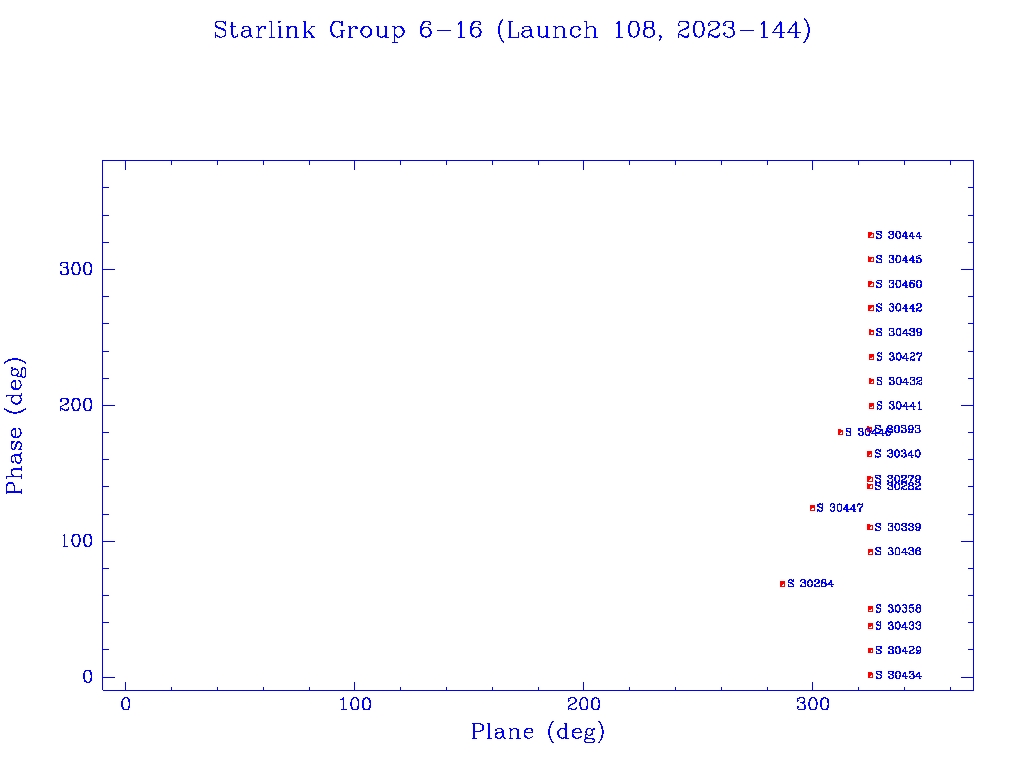Click the satellite label 'S 30339'
The height and width of the screenshot is (768, 1024).
897,527
